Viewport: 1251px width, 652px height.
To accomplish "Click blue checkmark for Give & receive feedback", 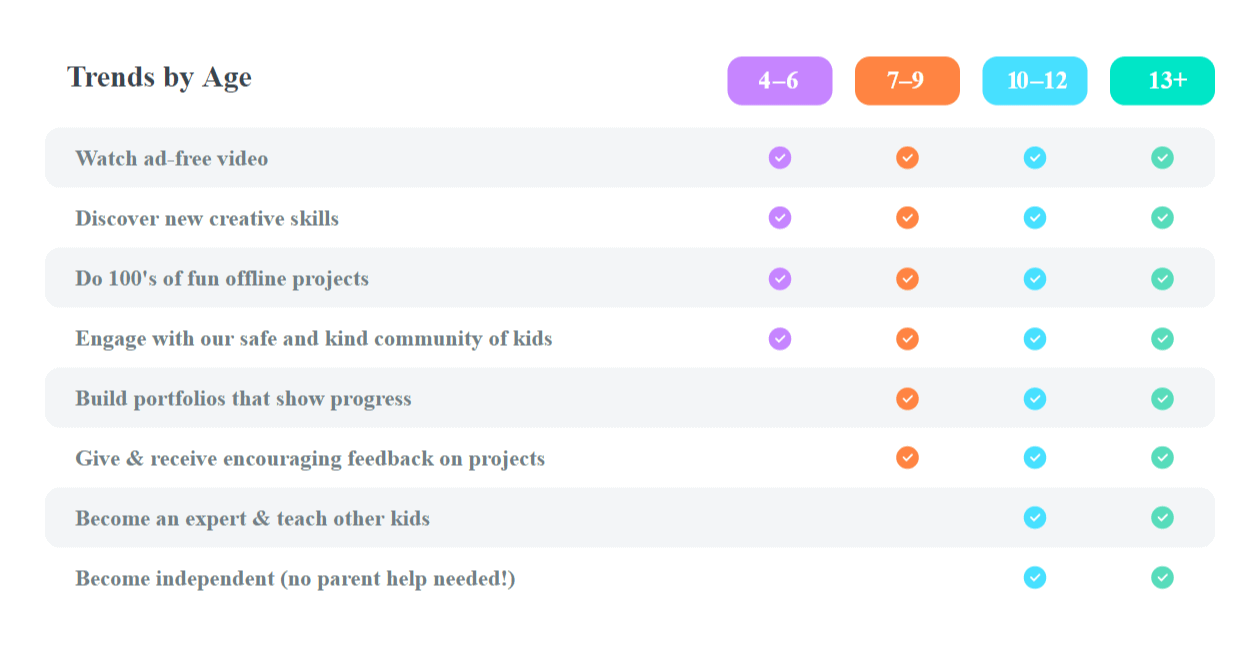I will tap(1035, 458).
